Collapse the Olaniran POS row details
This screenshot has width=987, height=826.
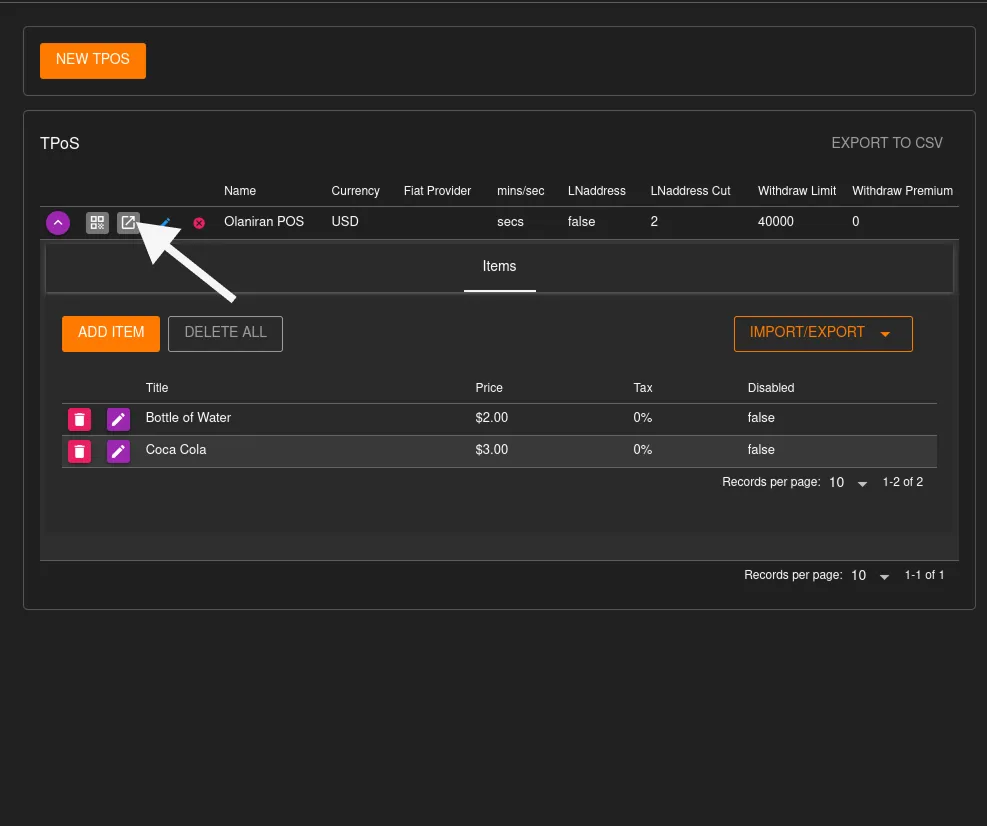click(x=58, y=223)
